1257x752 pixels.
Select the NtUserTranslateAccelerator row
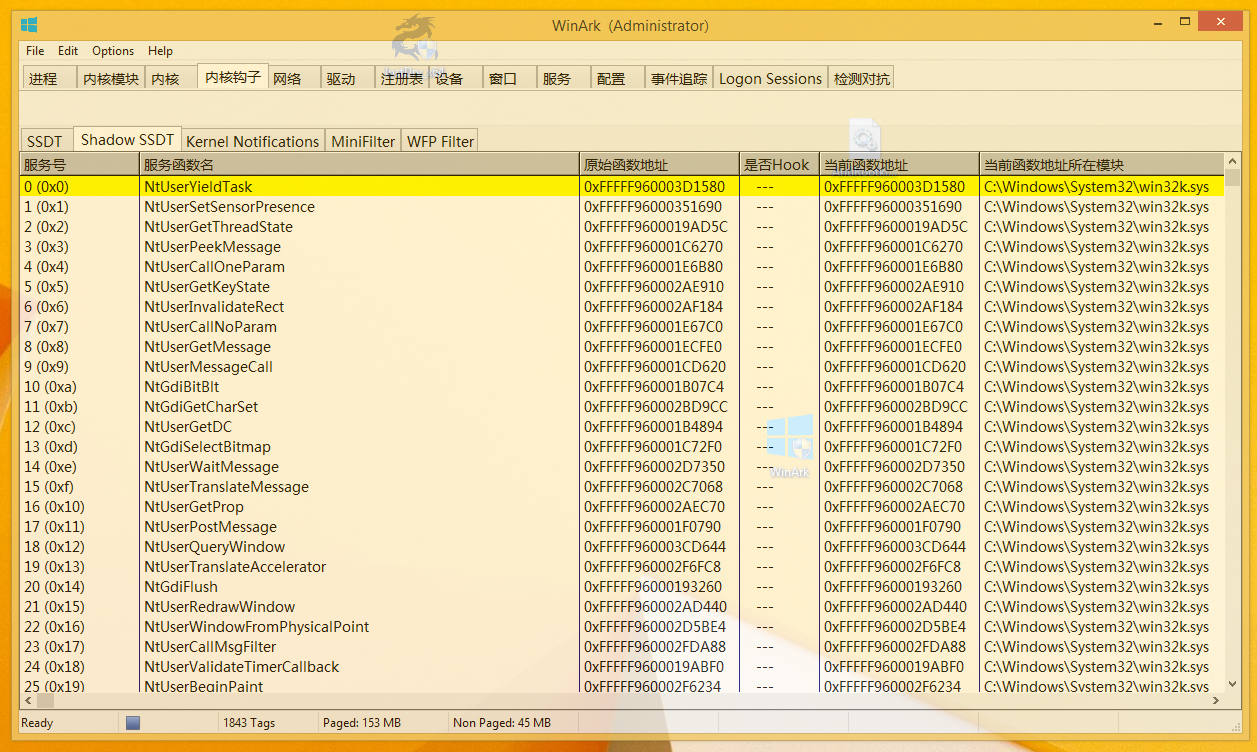pyautogui.click(x=622, y=566)
